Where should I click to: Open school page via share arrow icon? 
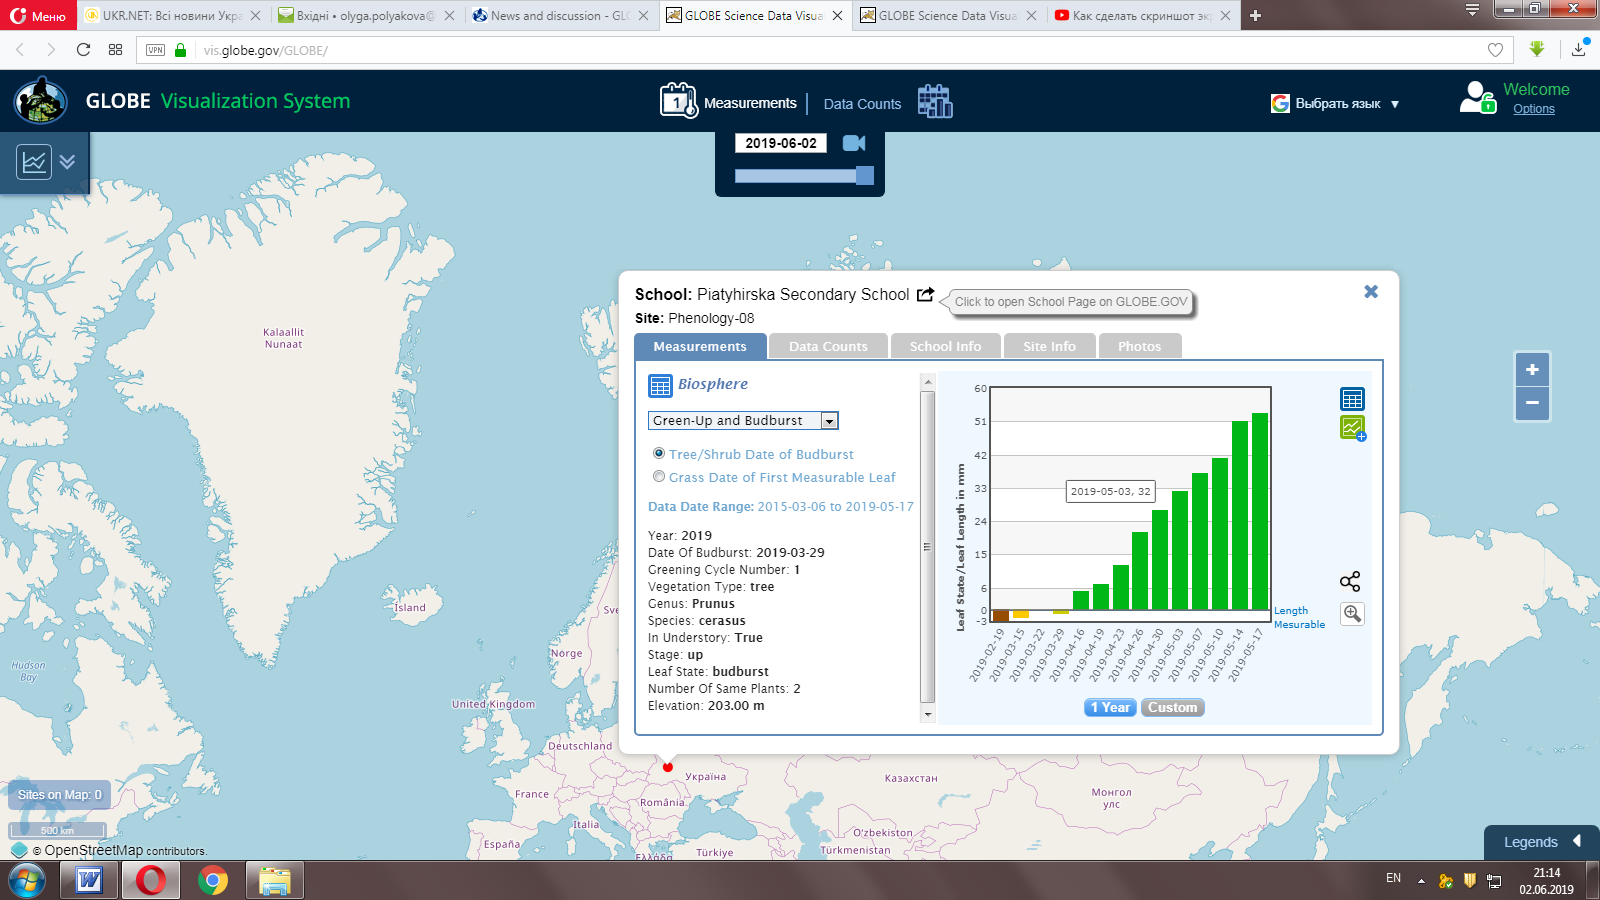pos(925,294)
